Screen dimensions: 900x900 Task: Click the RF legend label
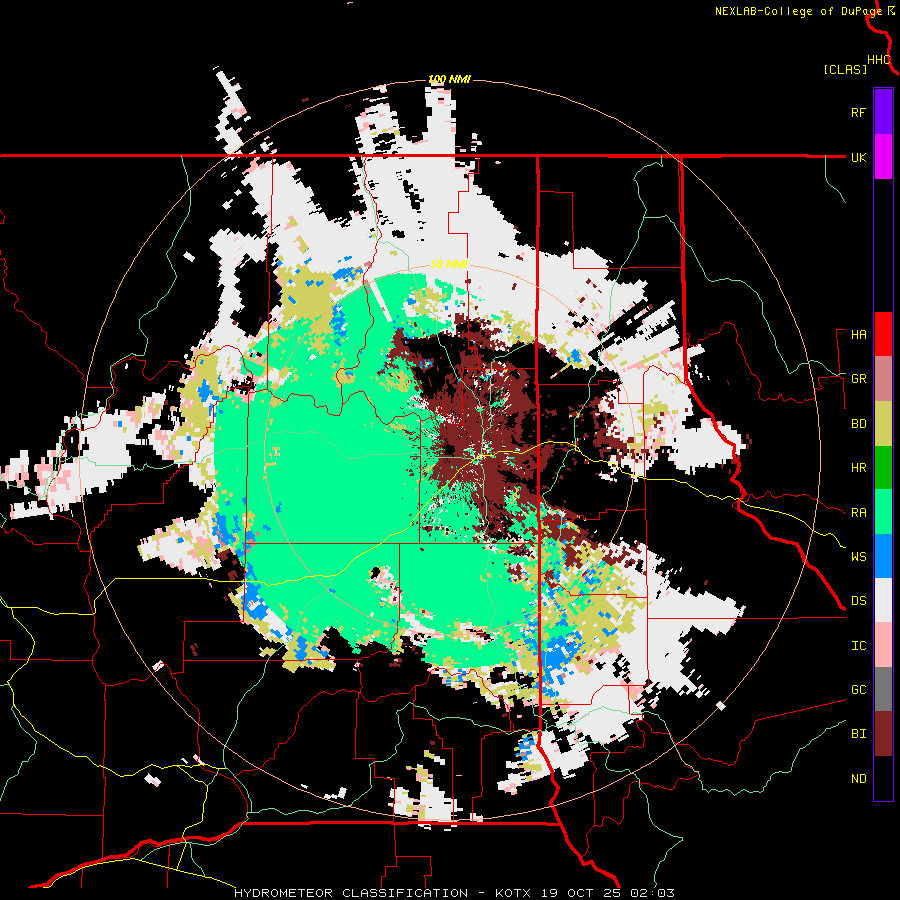[x=858, y=112]
